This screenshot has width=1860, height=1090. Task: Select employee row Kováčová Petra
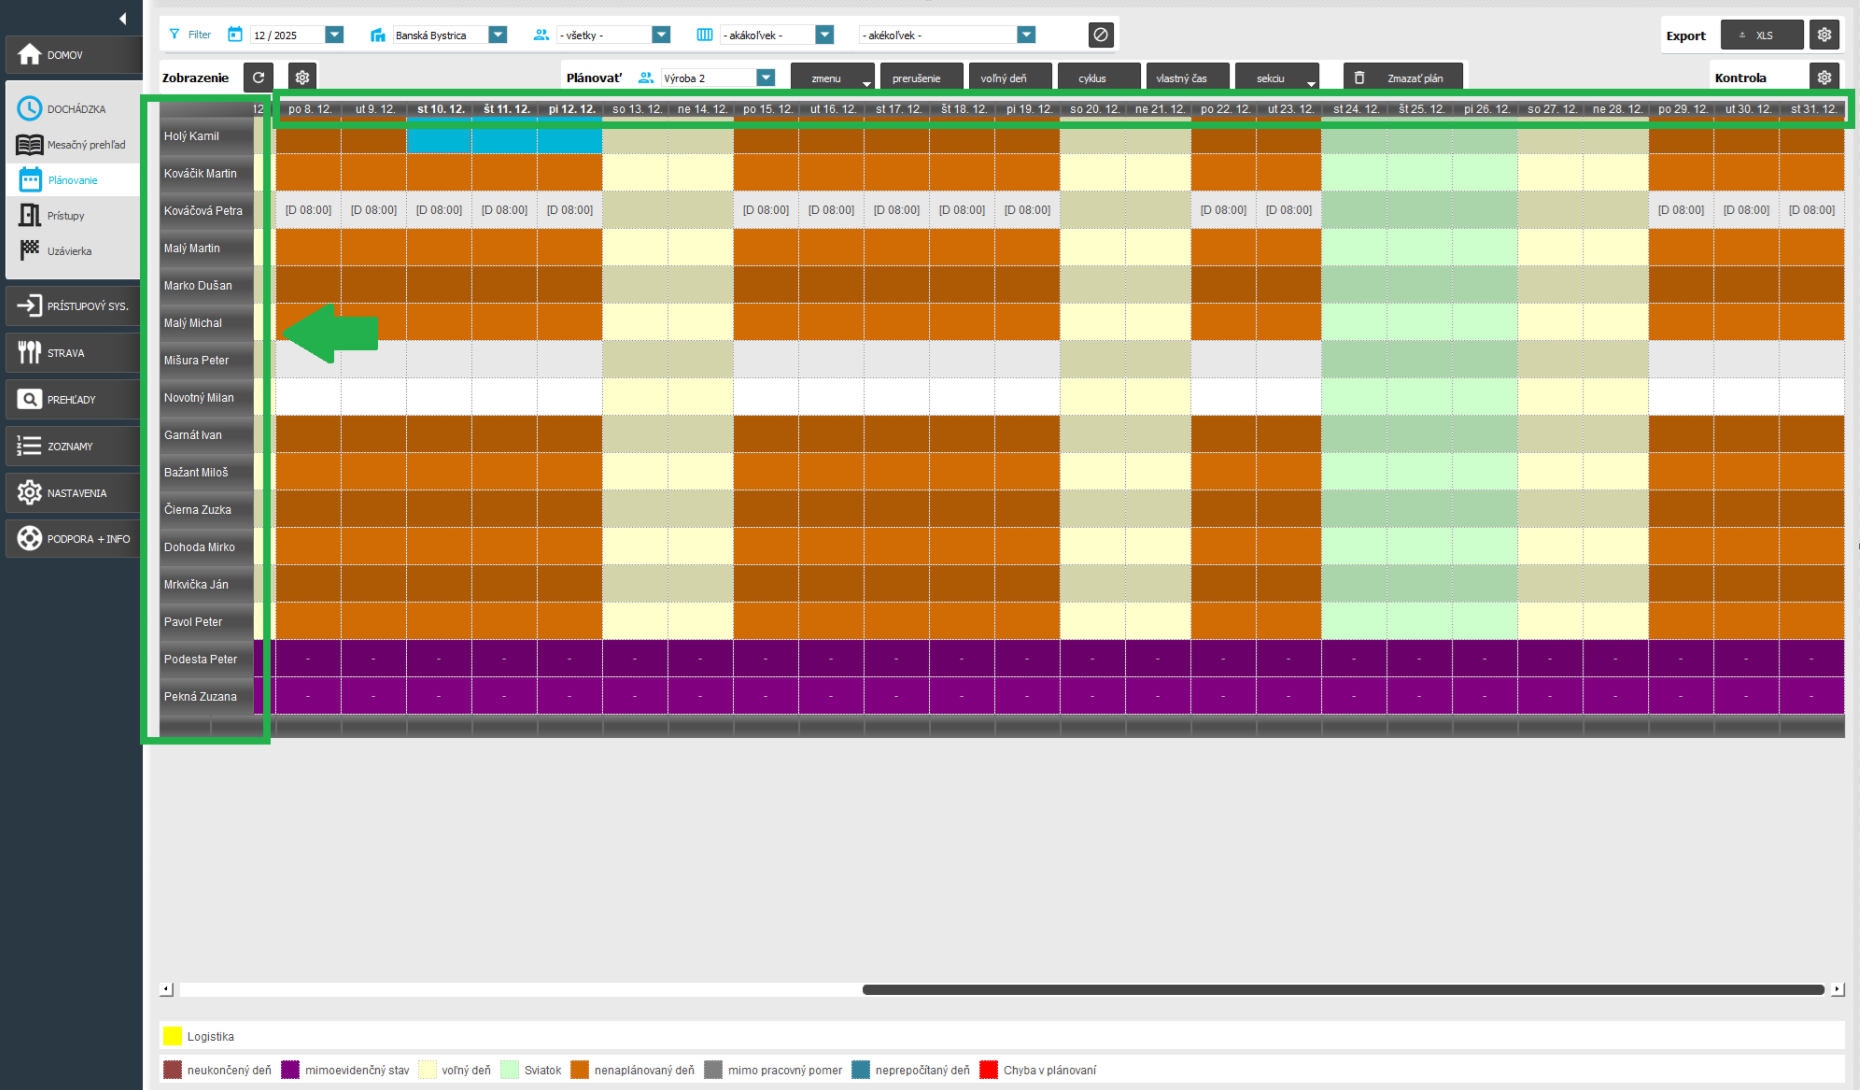[204, 211]
